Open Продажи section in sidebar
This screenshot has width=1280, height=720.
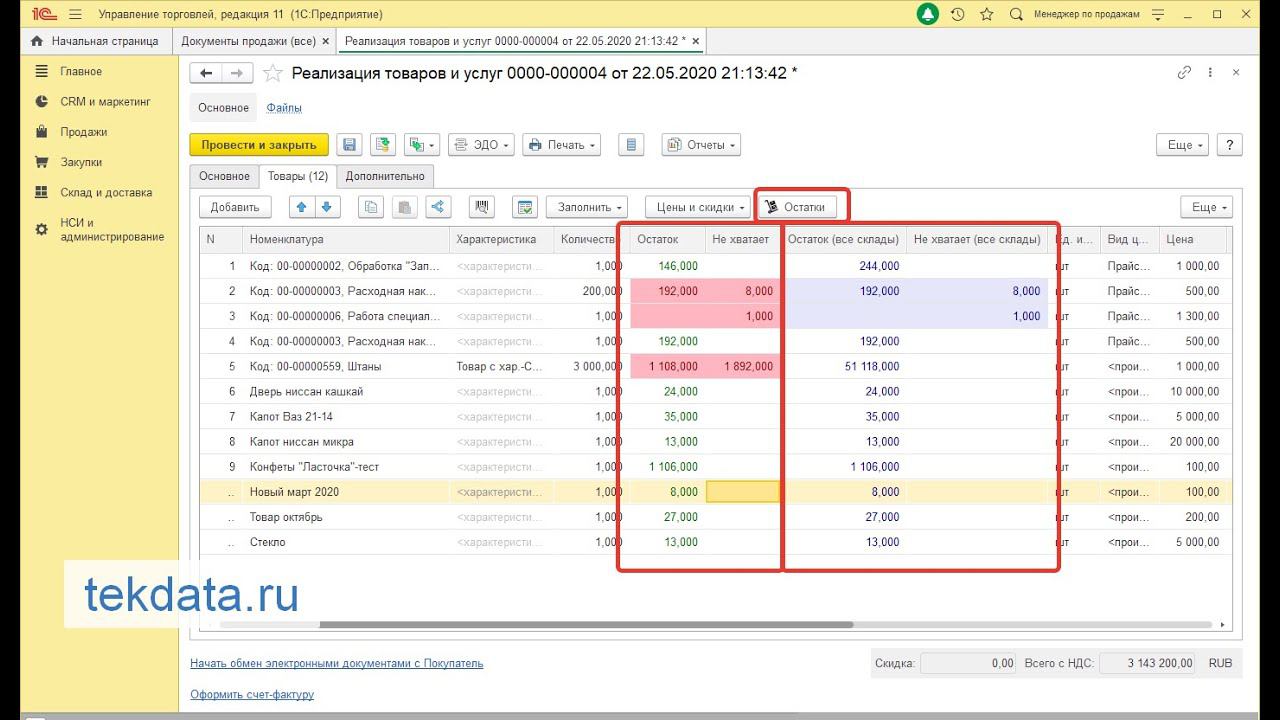[83, 132]
